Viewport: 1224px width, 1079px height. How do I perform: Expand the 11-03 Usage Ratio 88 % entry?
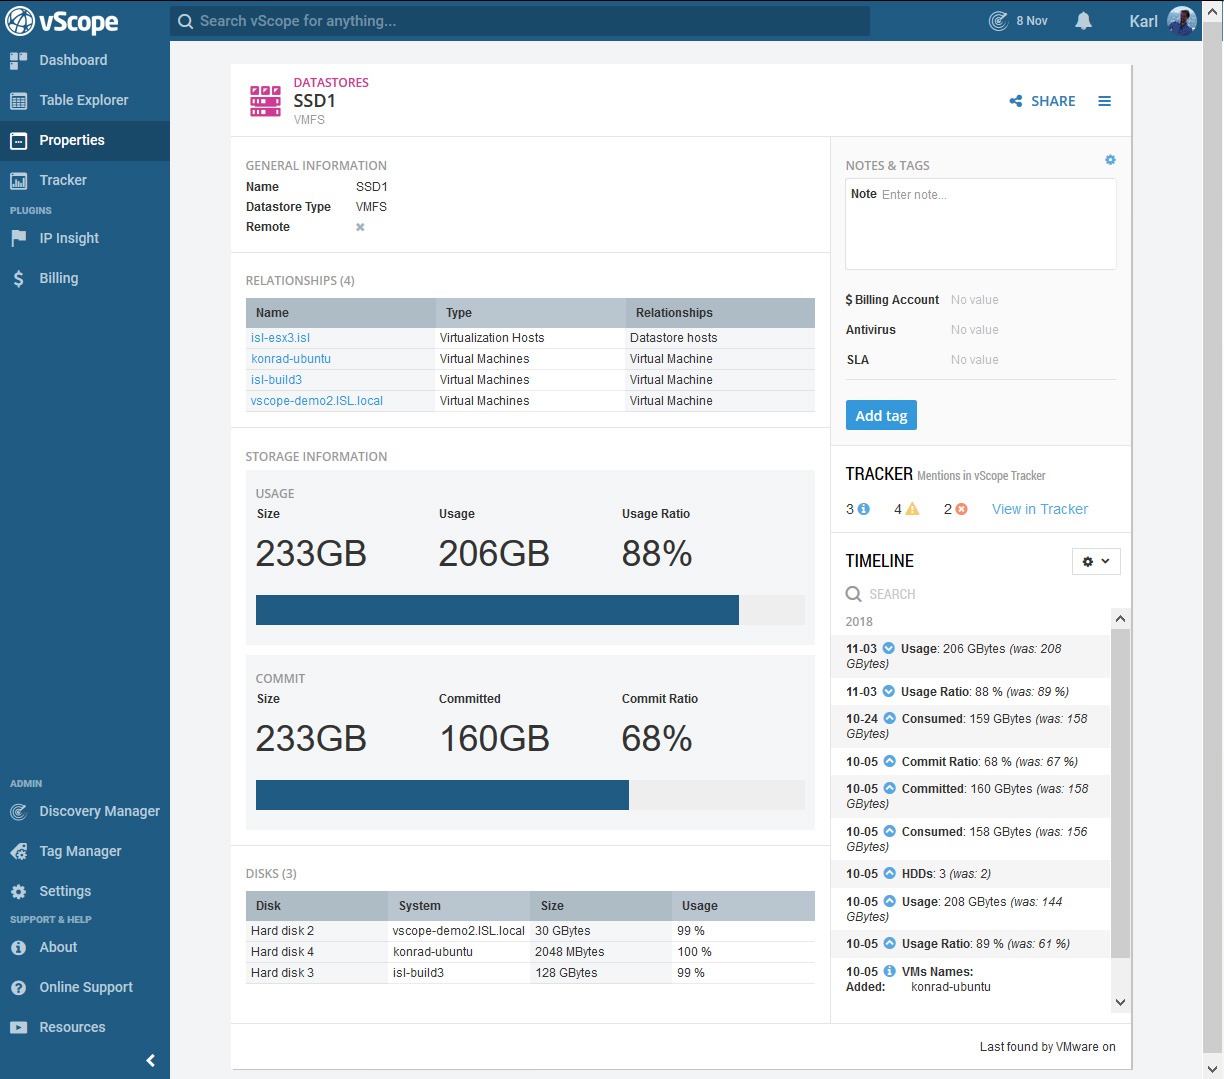pos(889,692)
